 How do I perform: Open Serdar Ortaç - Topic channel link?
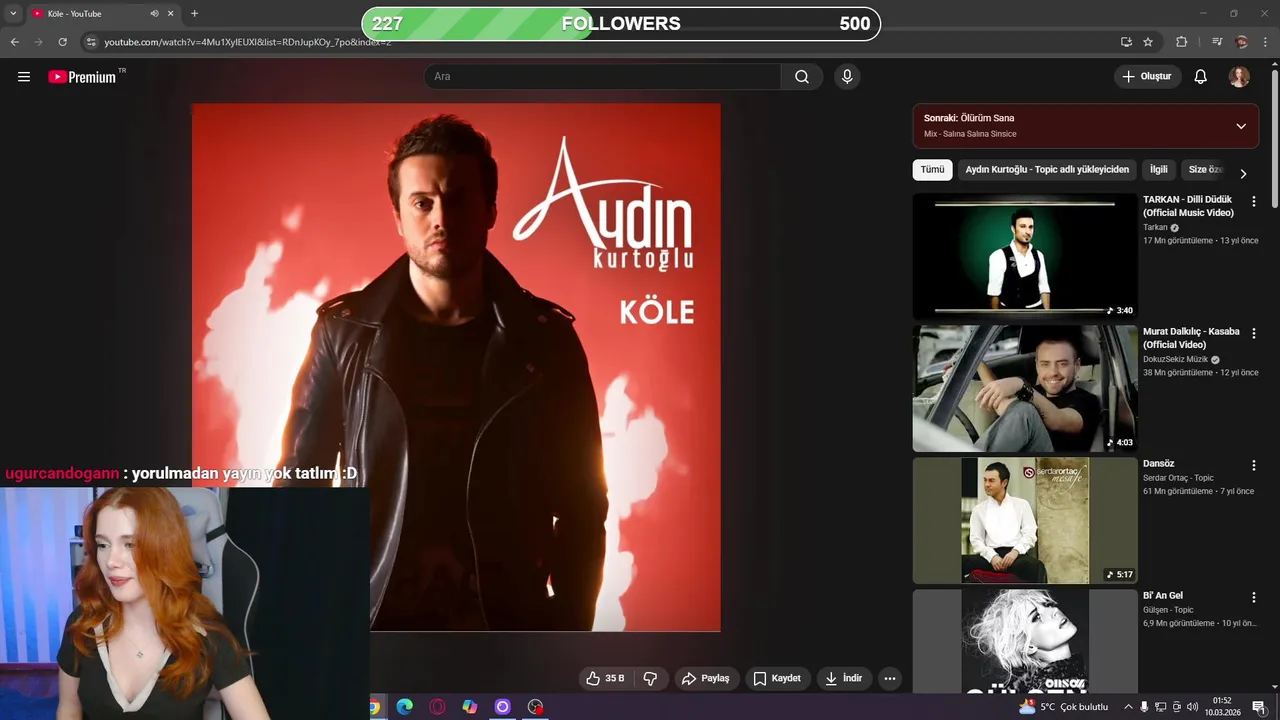pos(1178,478)
